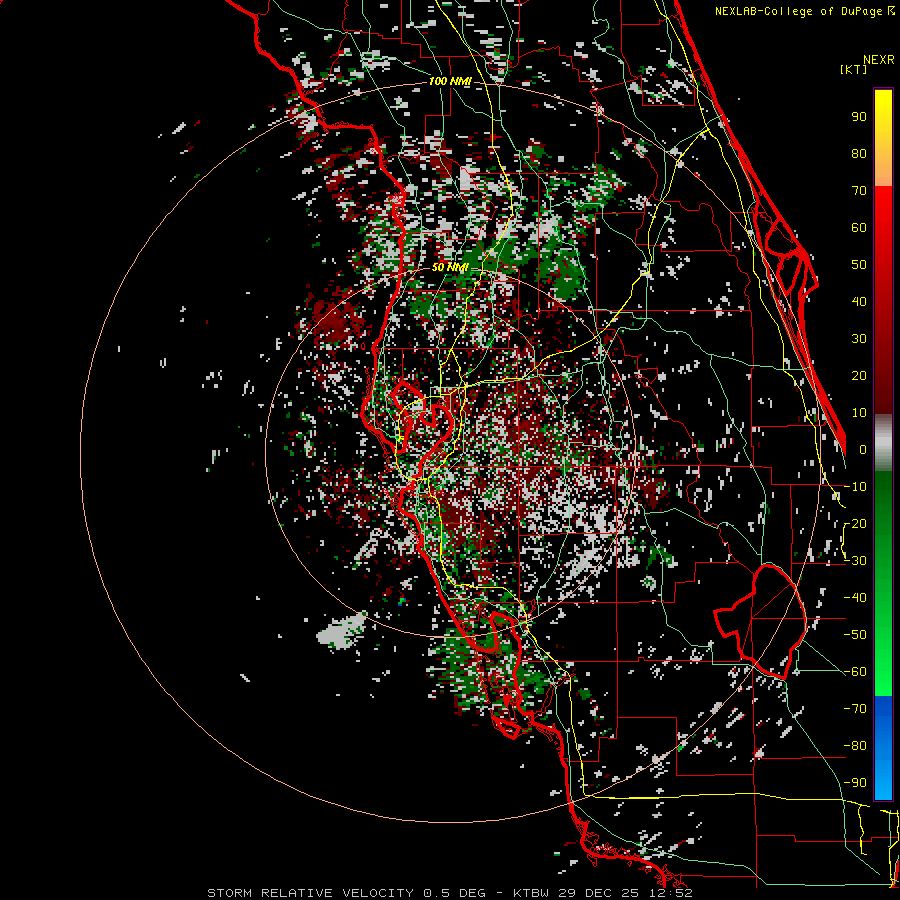The width and height of the screenshot is (900, 900).
Task: Click the -40 value on the velocity scale
Action: 855,598
